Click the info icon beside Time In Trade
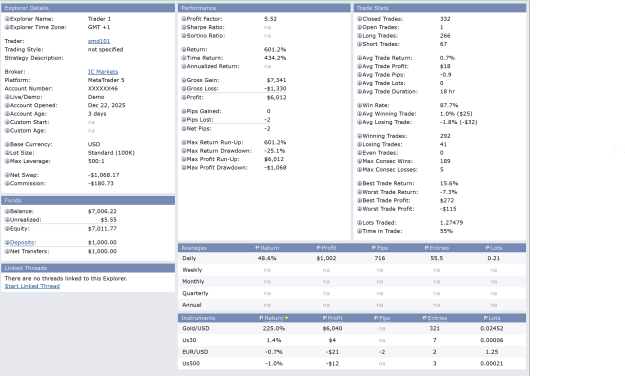 [360, 231]
